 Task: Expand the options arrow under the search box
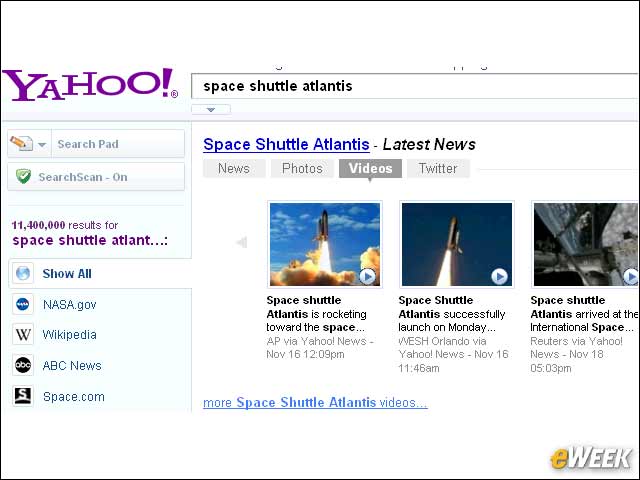pos(211,109)
